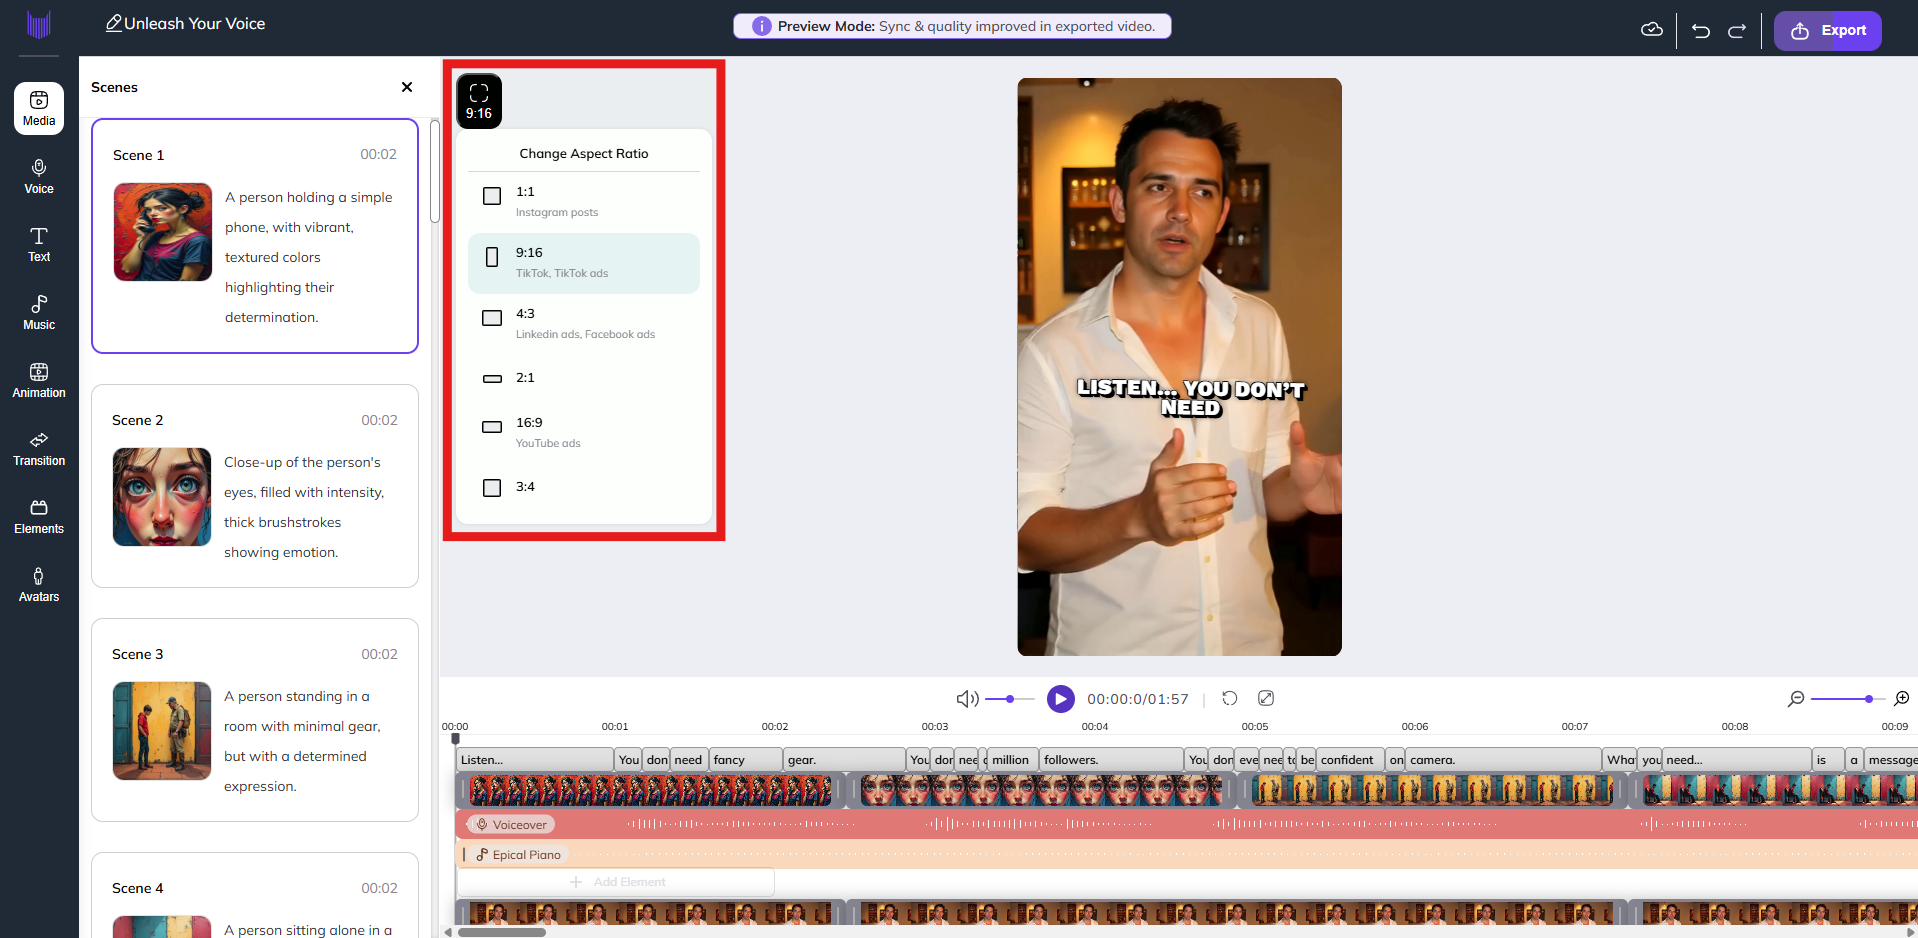Open the Transition panel
The width and height of the screenshot is (1918, 938).
pos(39,448)
